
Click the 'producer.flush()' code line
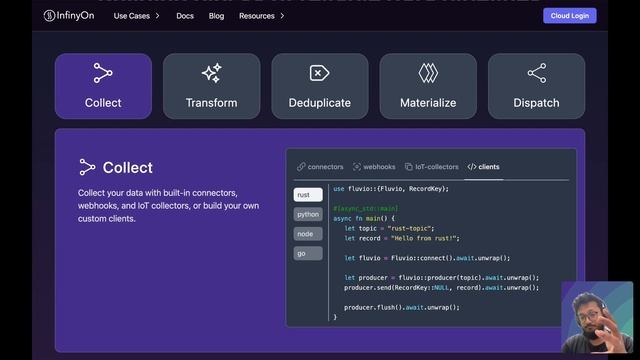[x=402, y=307]
